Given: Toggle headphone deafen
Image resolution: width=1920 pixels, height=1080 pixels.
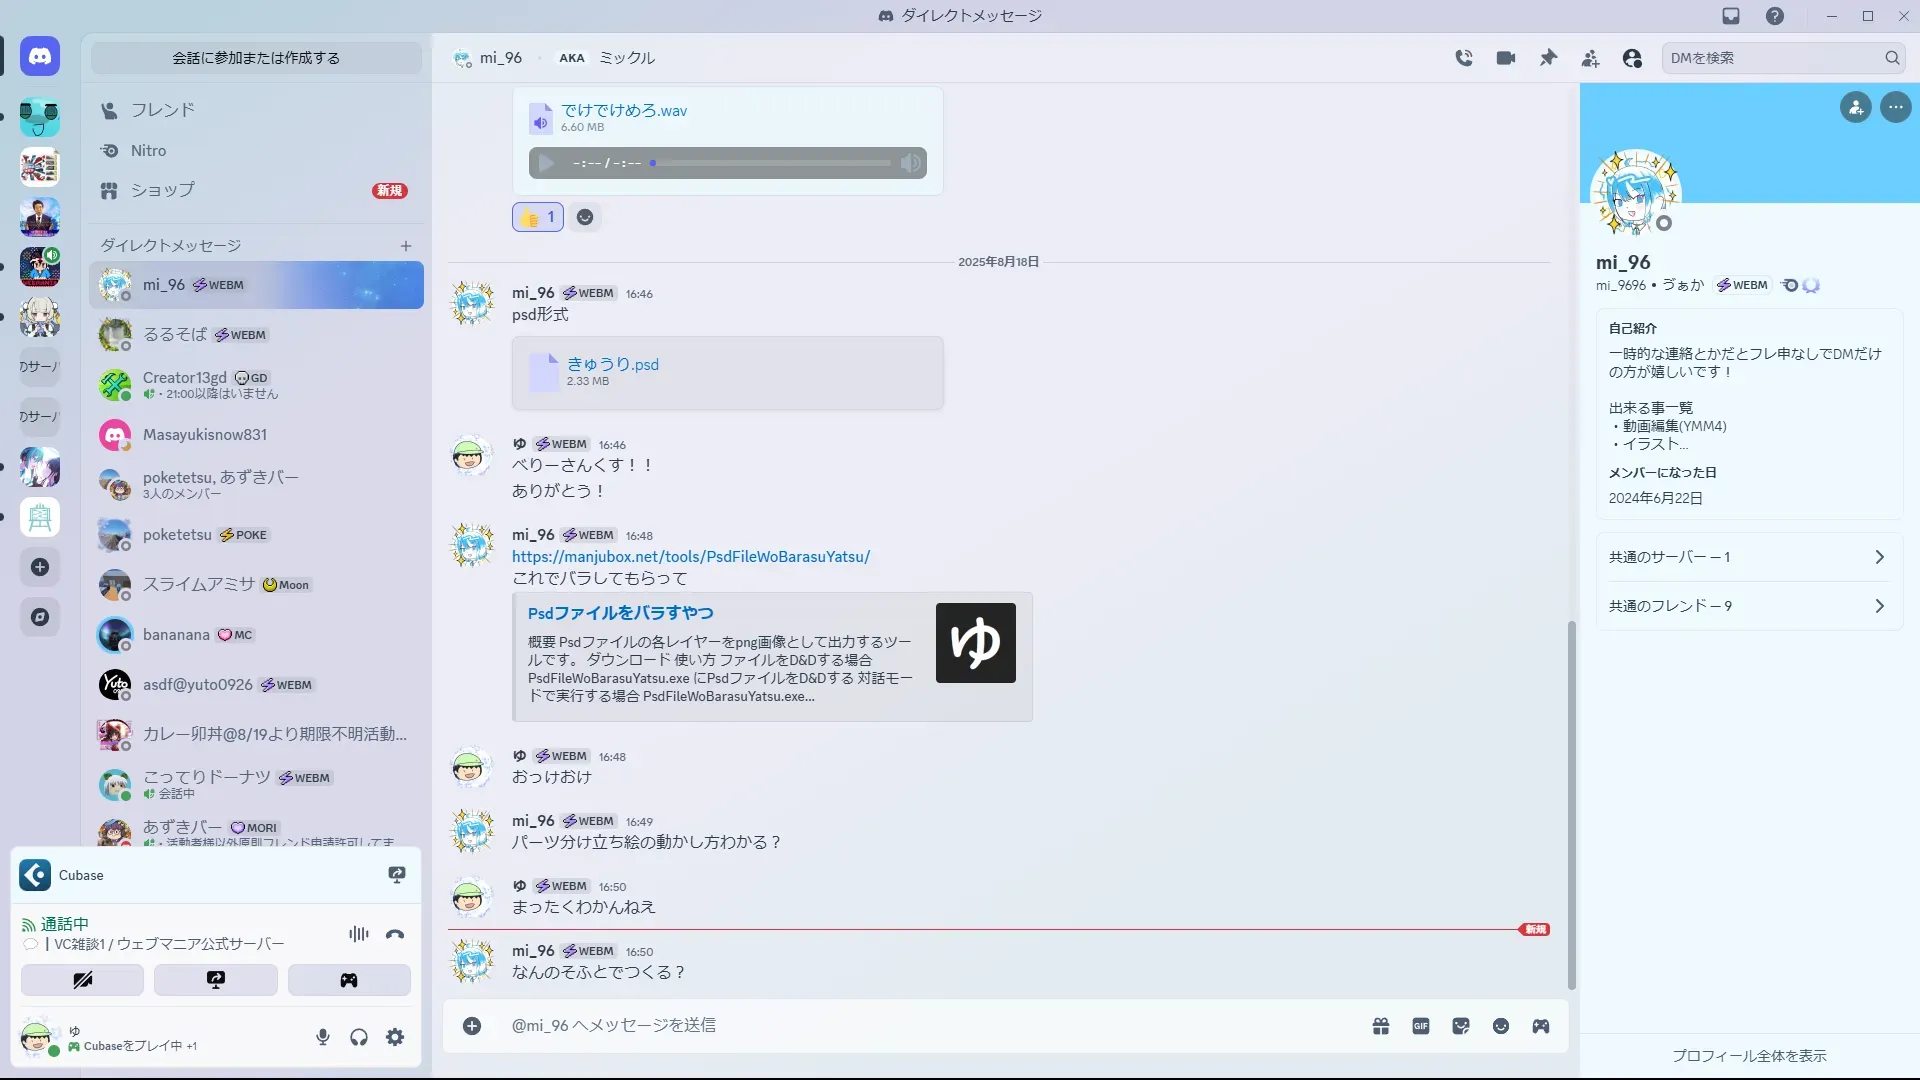Looking at the screenshot, I should [359, 1038].
